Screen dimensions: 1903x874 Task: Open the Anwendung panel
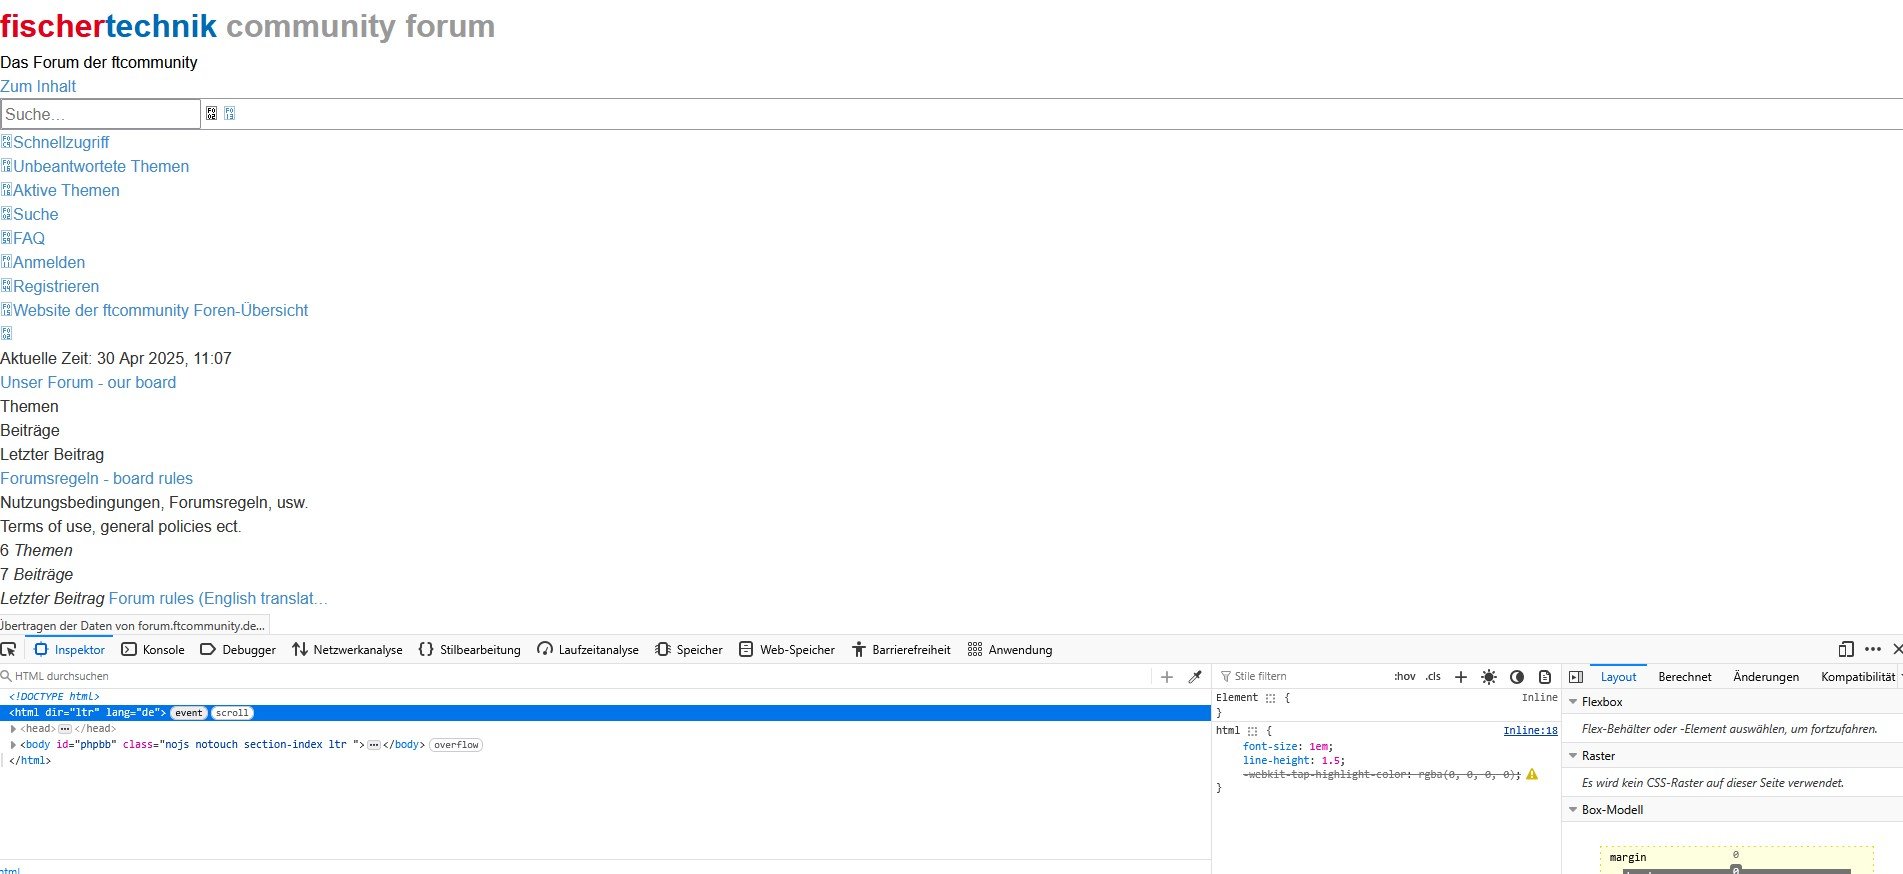(1010, 649)
